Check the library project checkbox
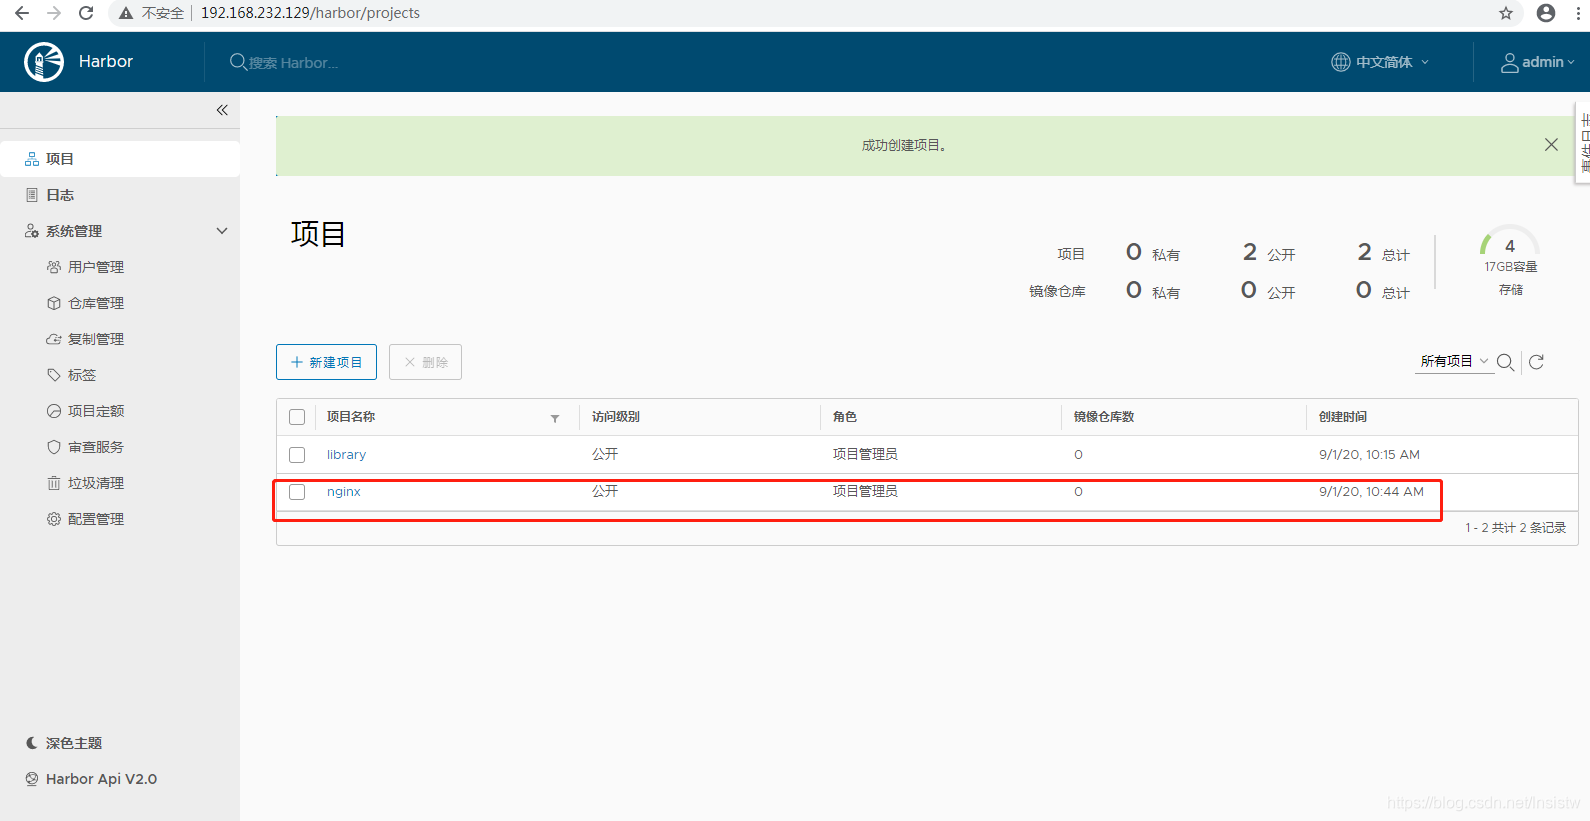This screenshot has width=1590, height=821. 297,455
